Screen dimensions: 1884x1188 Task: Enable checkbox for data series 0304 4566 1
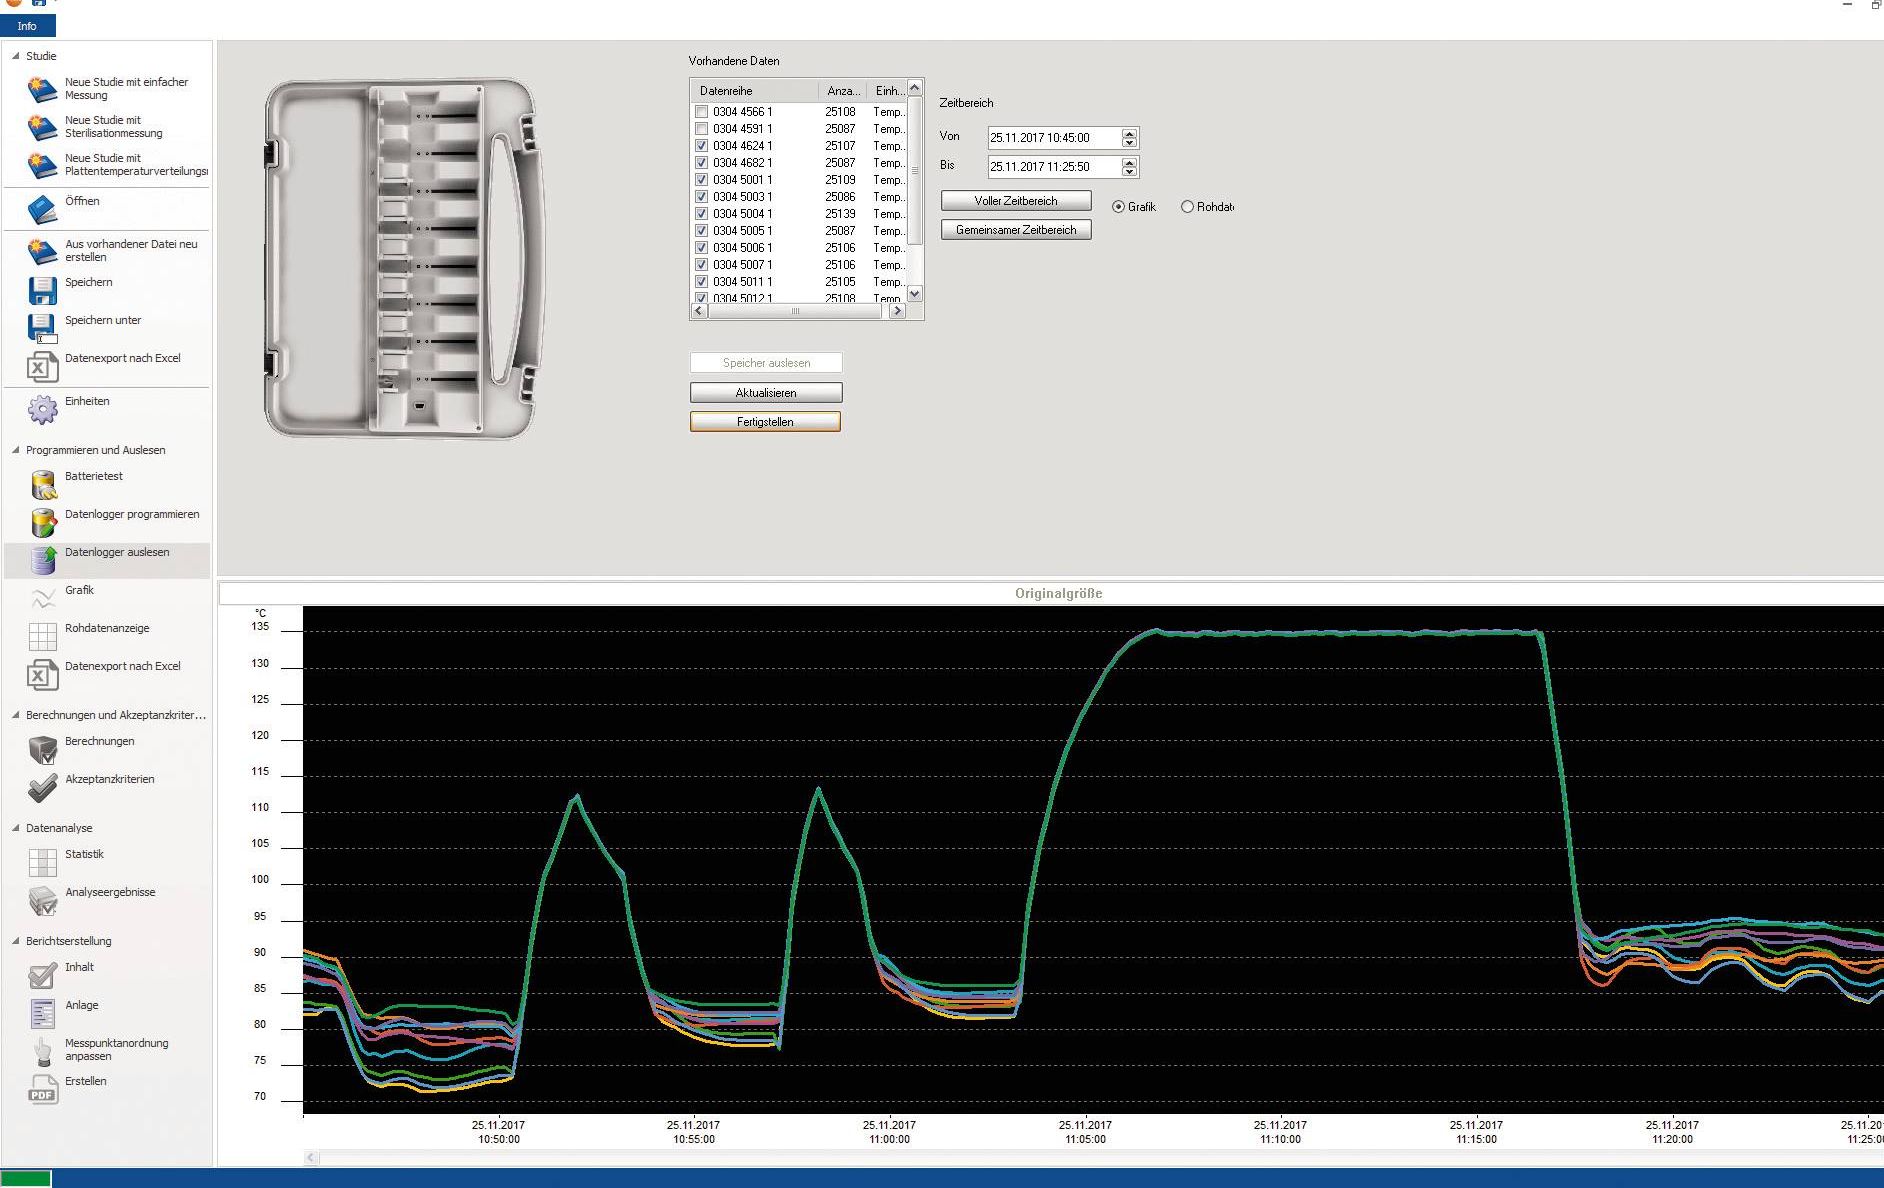(x=701, y=112)
